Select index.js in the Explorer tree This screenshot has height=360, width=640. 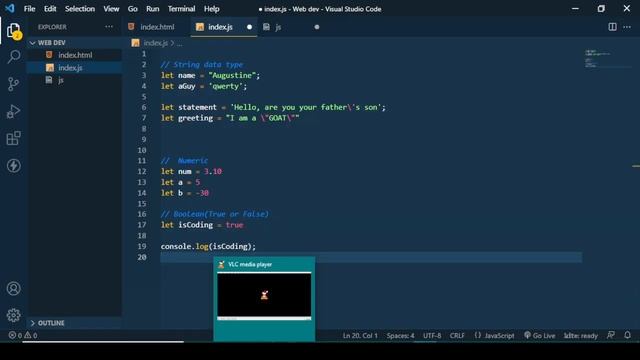(x=75, y=68)
